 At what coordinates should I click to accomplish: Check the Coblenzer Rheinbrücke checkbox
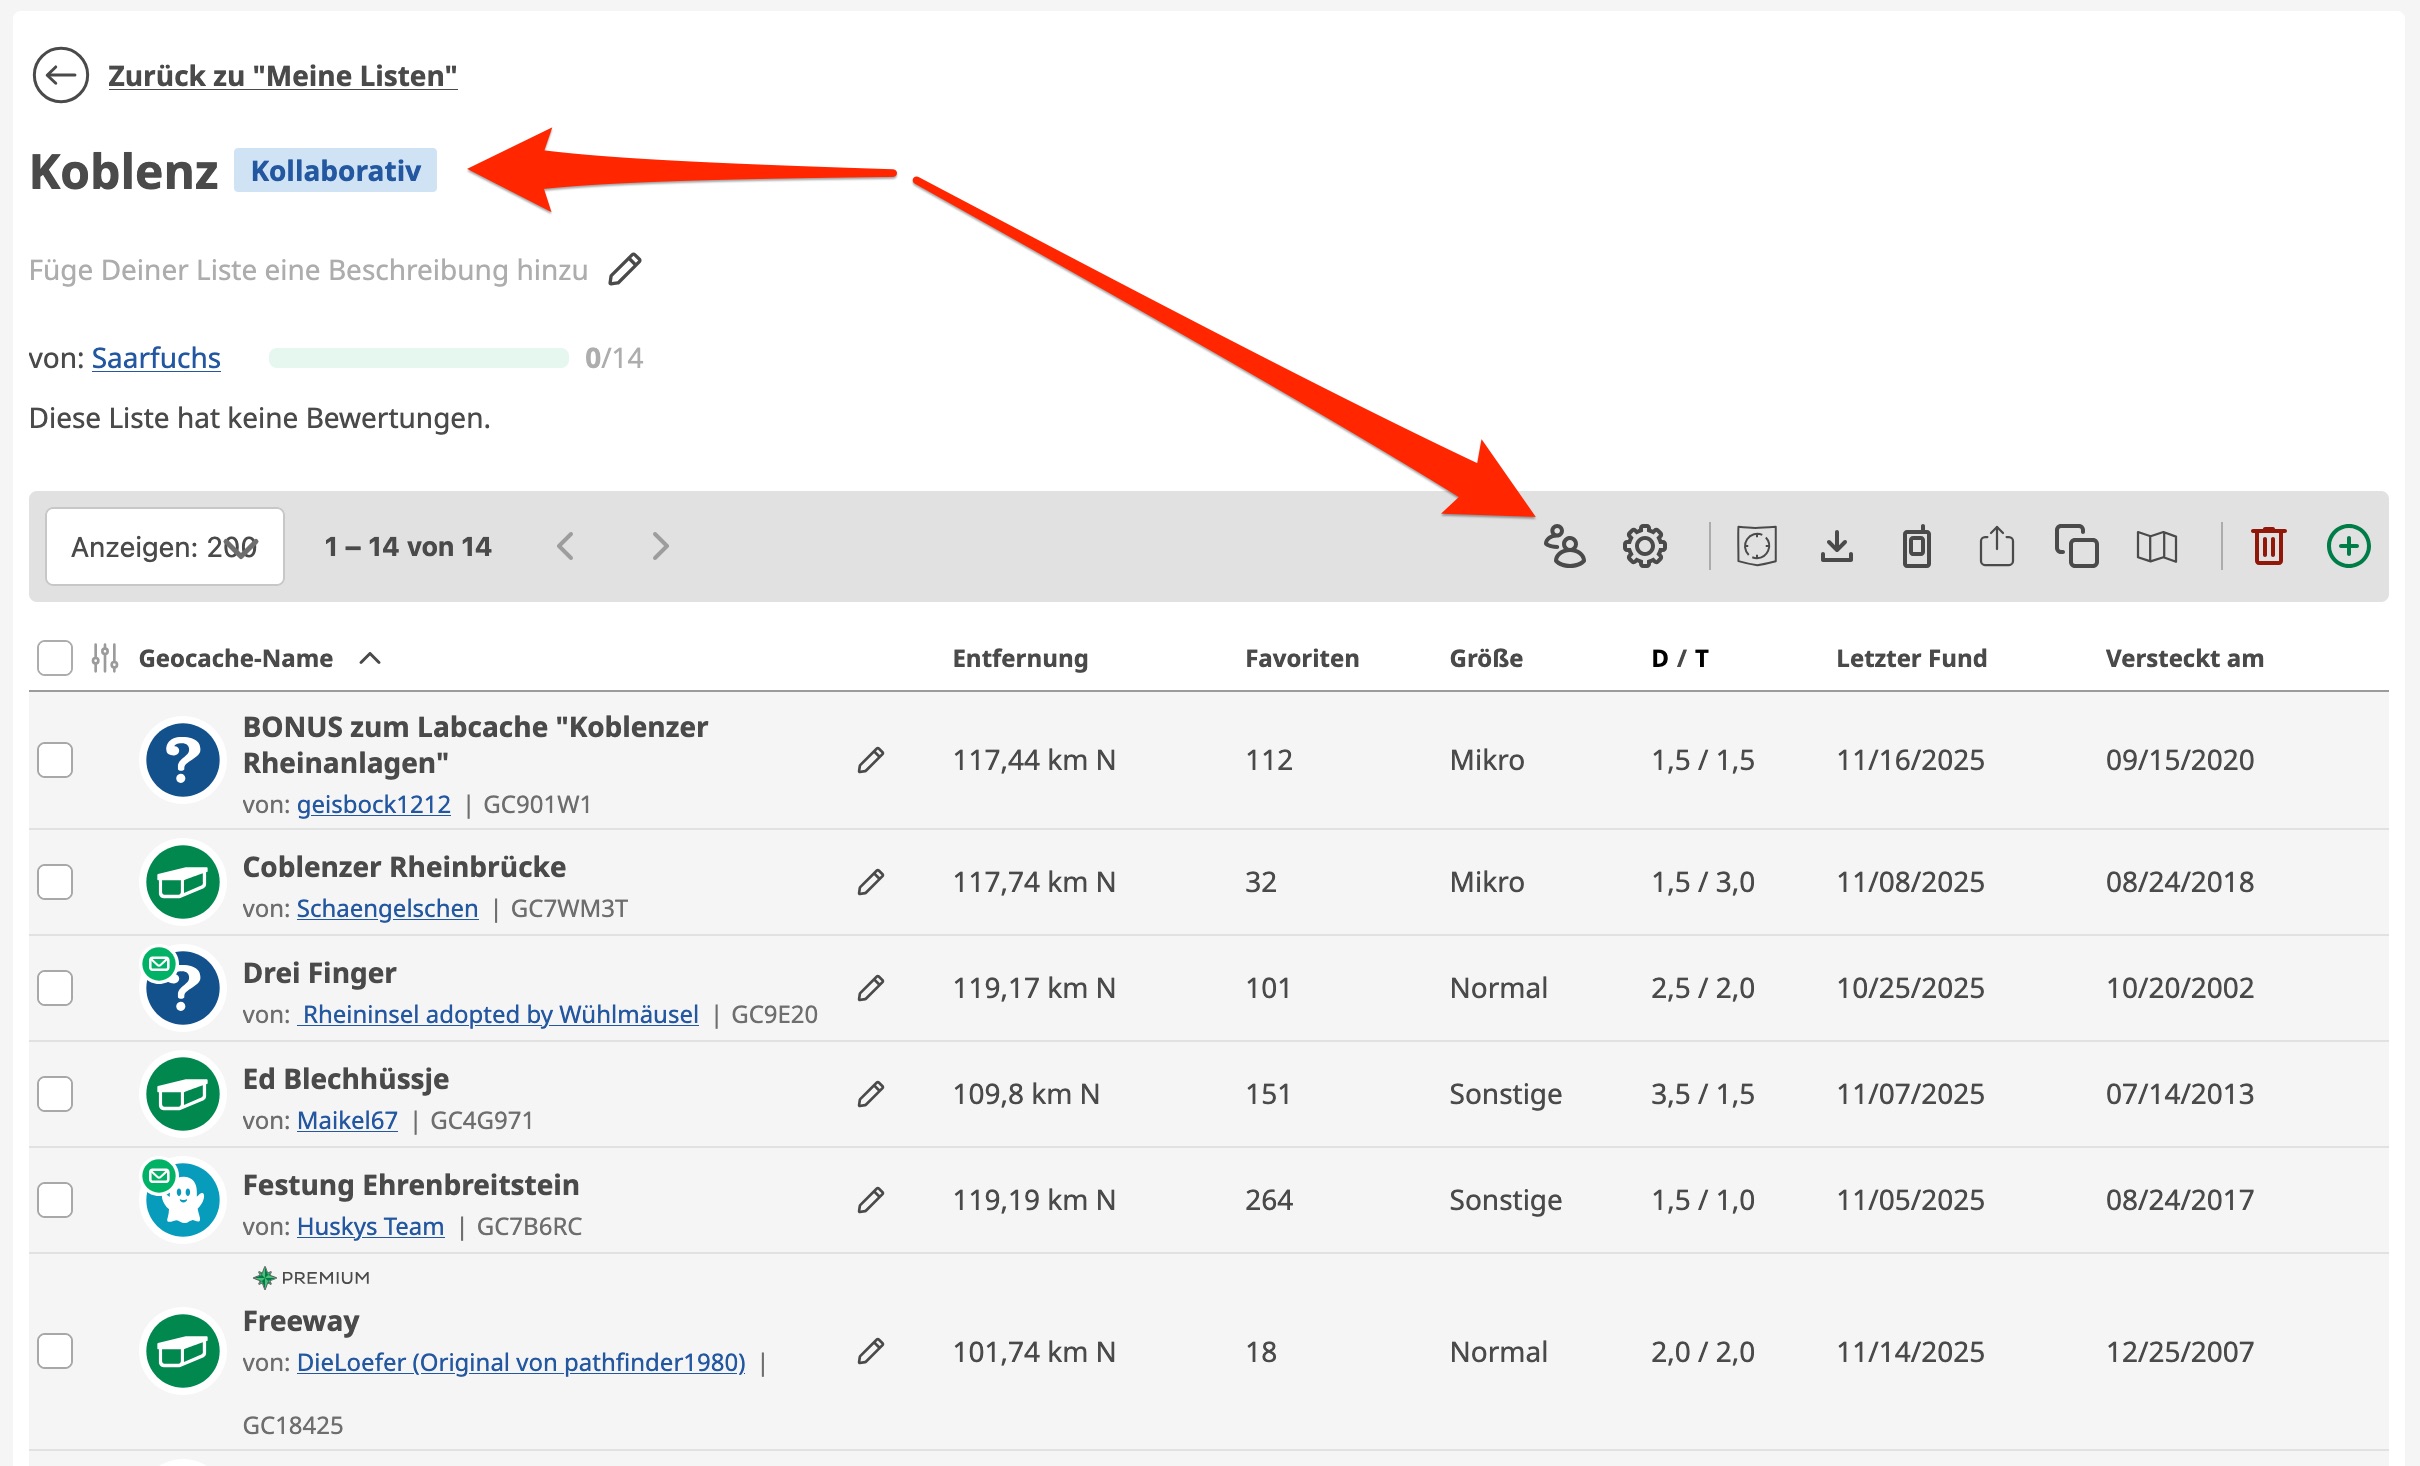pos(55,882)
